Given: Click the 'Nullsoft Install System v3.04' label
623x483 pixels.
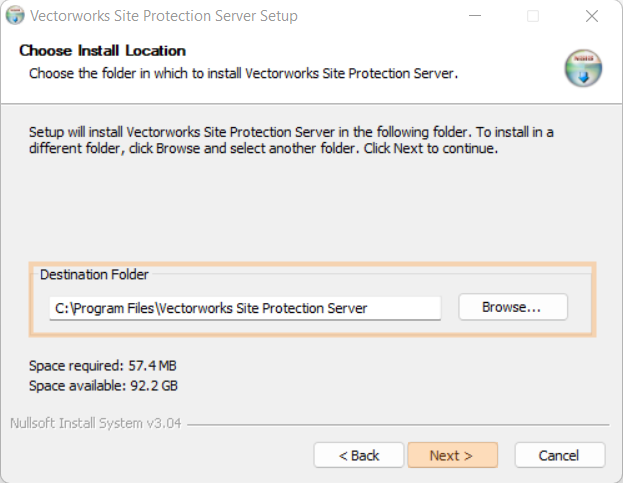Looking at the screenshot, I should click(96, 423).
